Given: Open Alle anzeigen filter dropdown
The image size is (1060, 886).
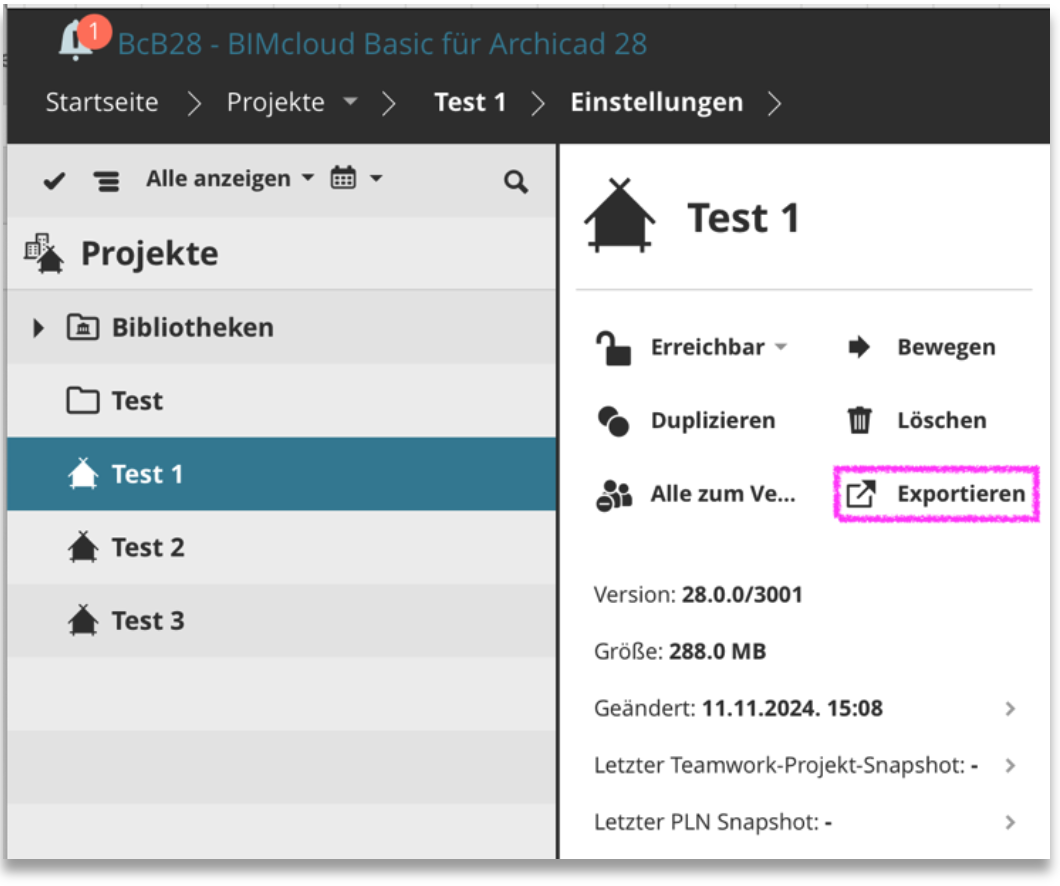Looking at the screenshot, I should (230, 178).
